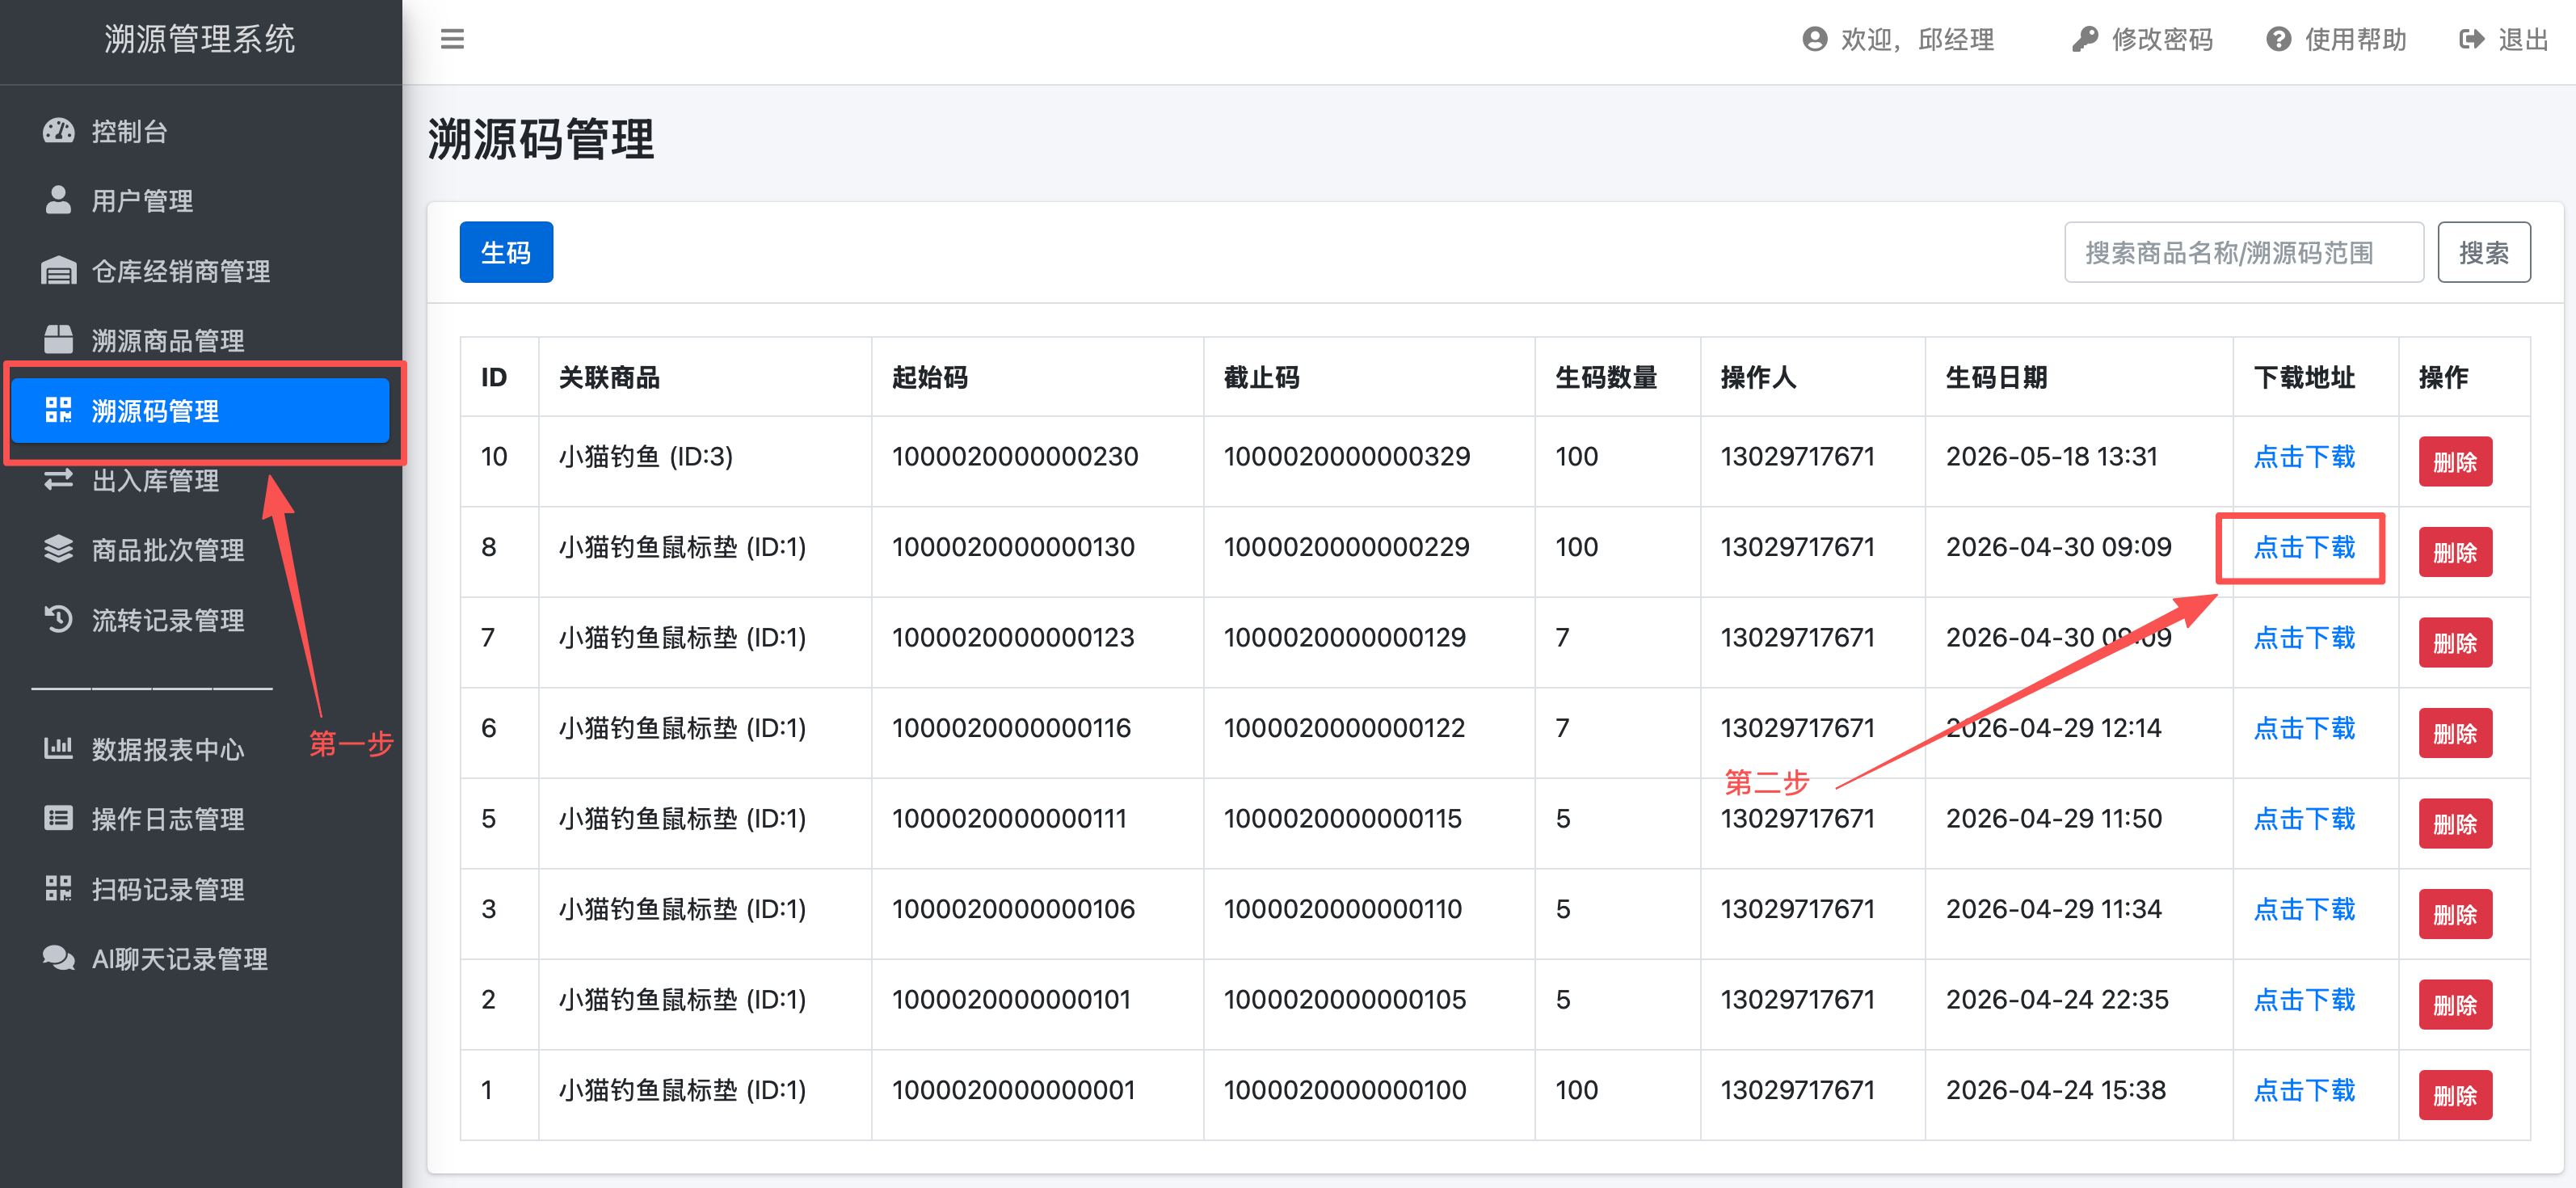Image resolution: width=2576 pixels, height=1188 pixels.
Task: Click the logout arrow icon for 退出
Action: pos(2471,39)
